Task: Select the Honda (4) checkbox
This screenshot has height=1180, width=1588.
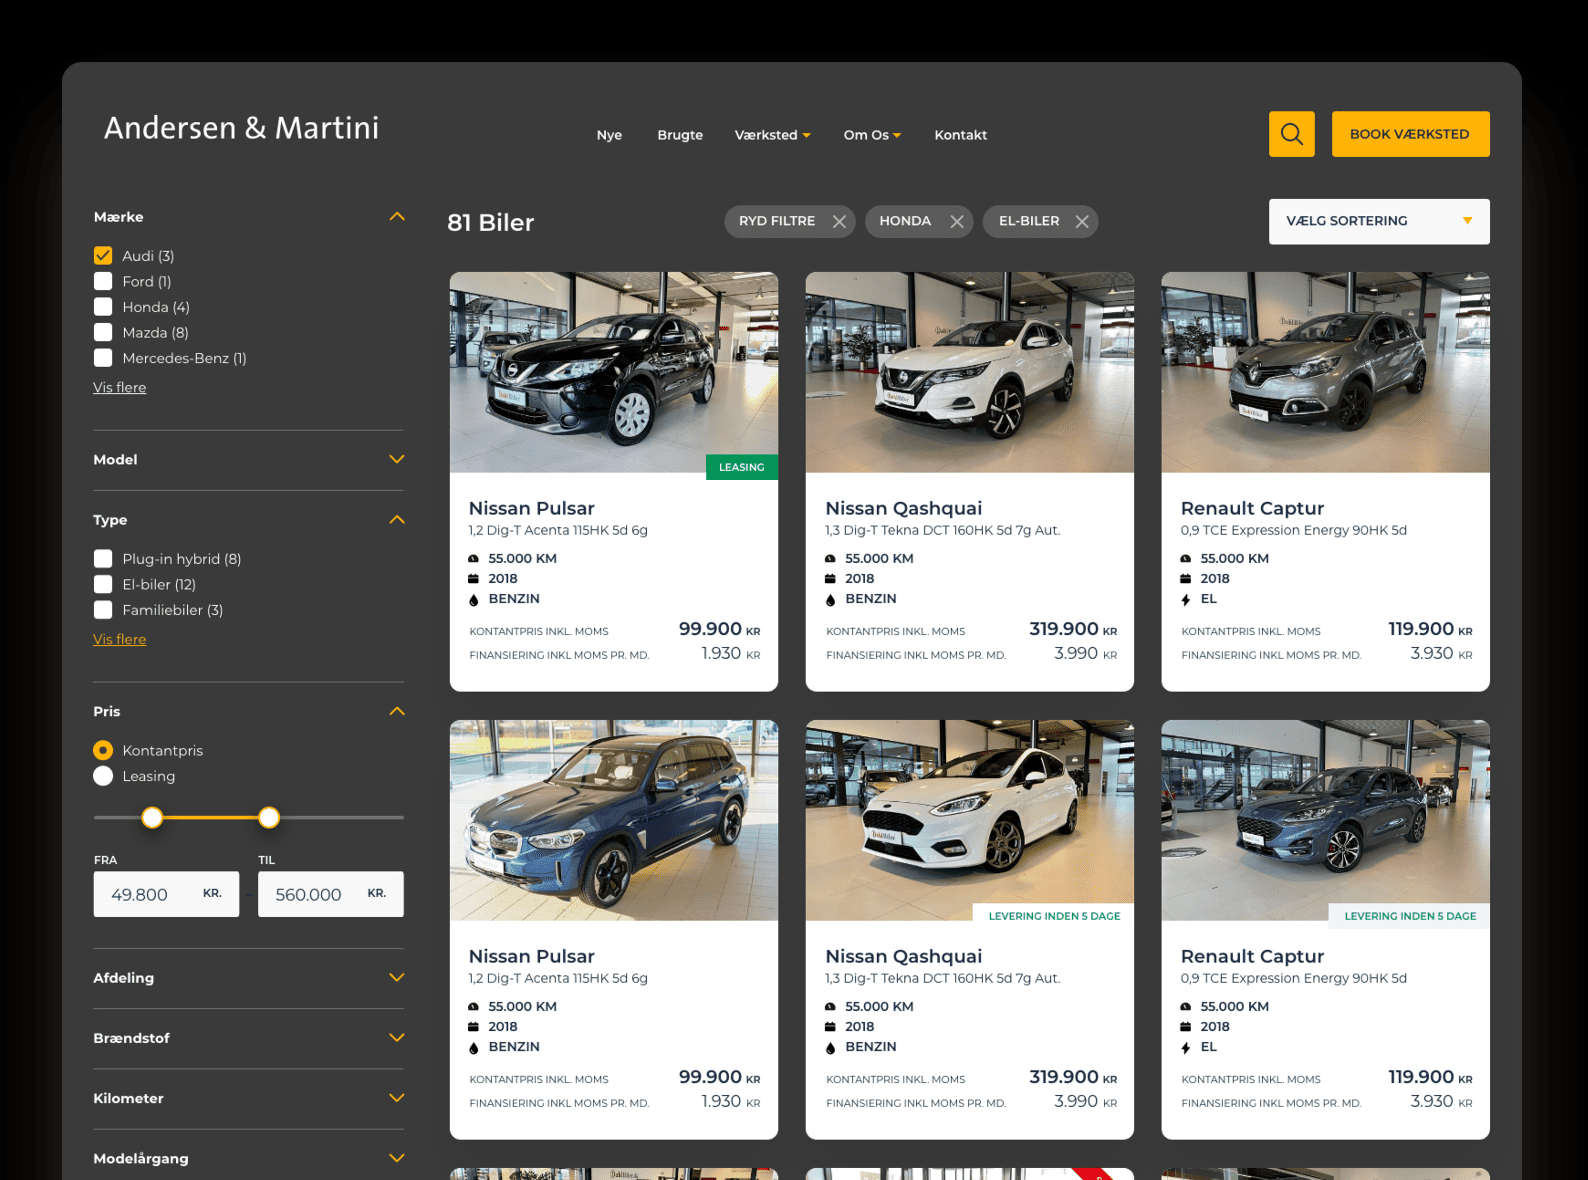Action: point(103,307)
